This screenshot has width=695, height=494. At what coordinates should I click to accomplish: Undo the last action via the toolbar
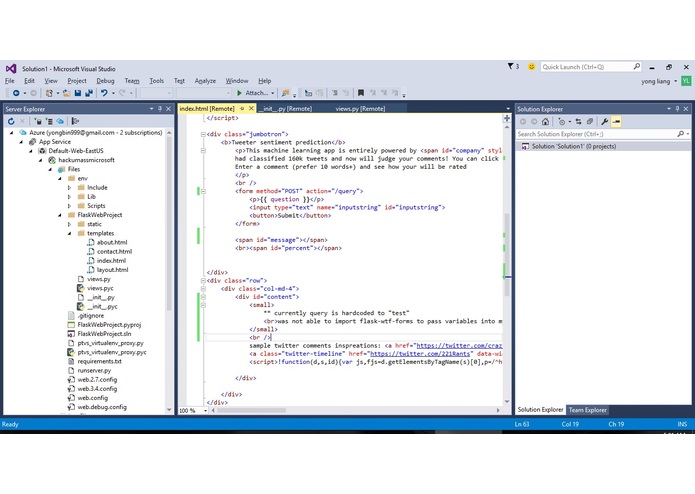coord(104,93)
